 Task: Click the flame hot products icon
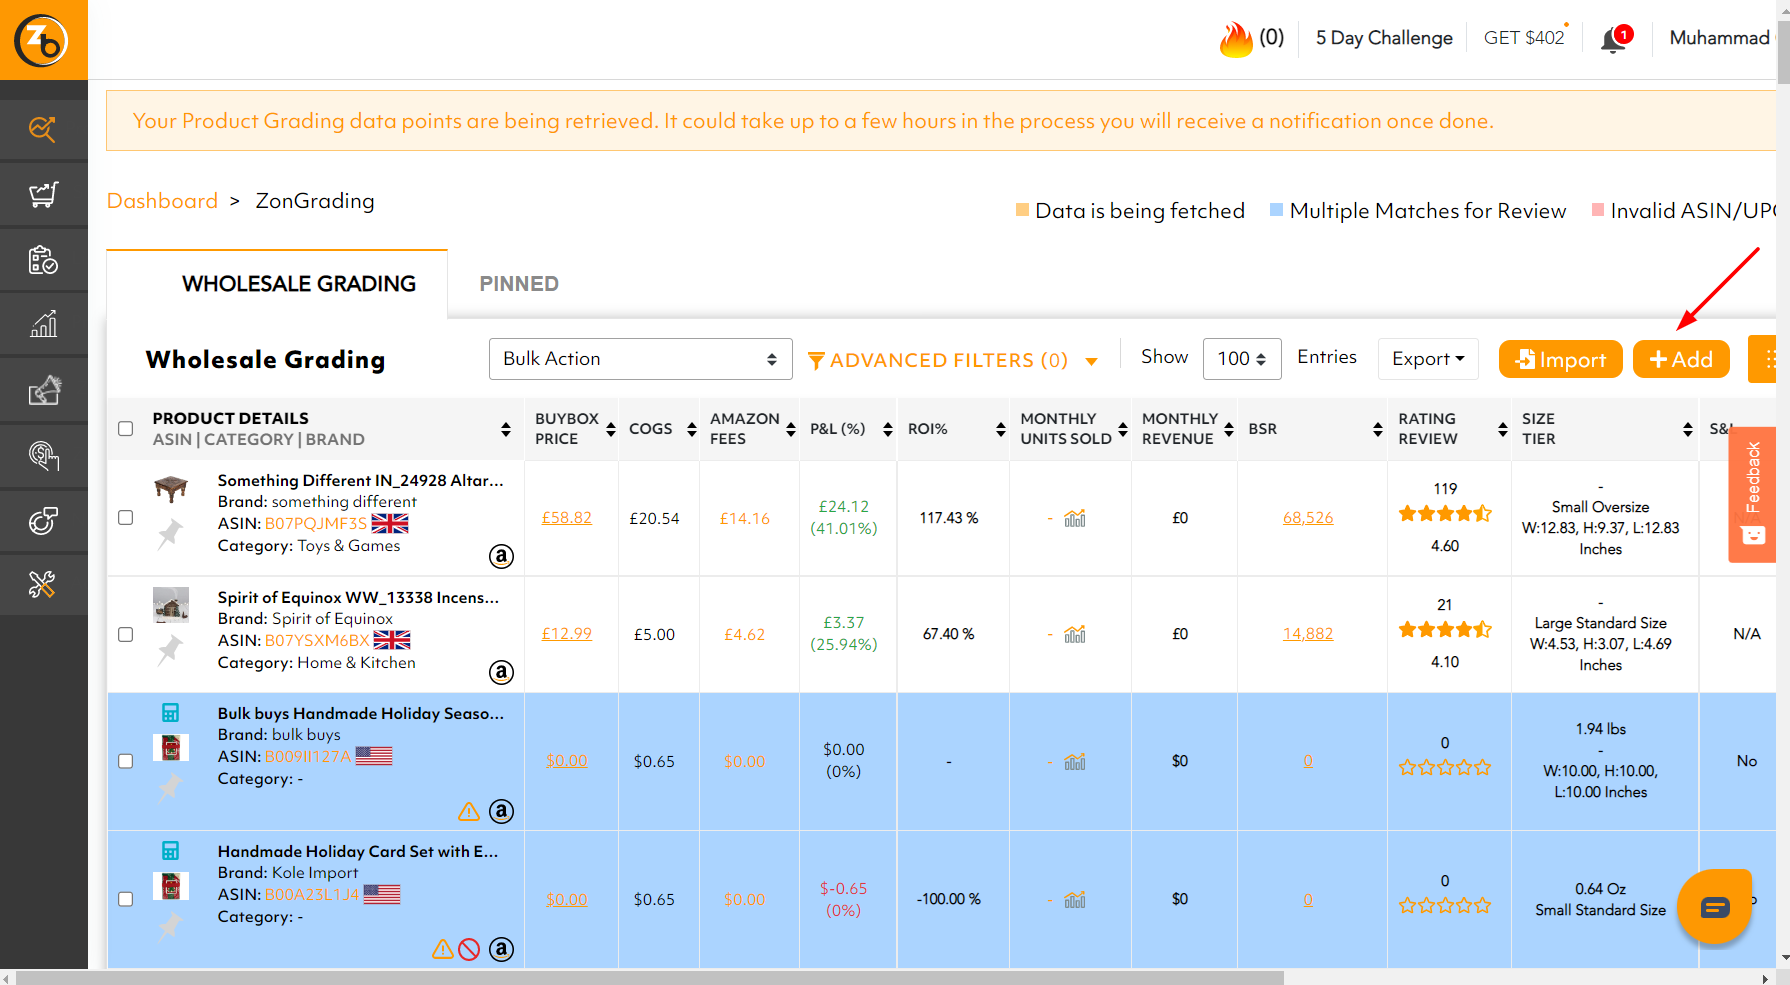click(x=1236, y=39)
